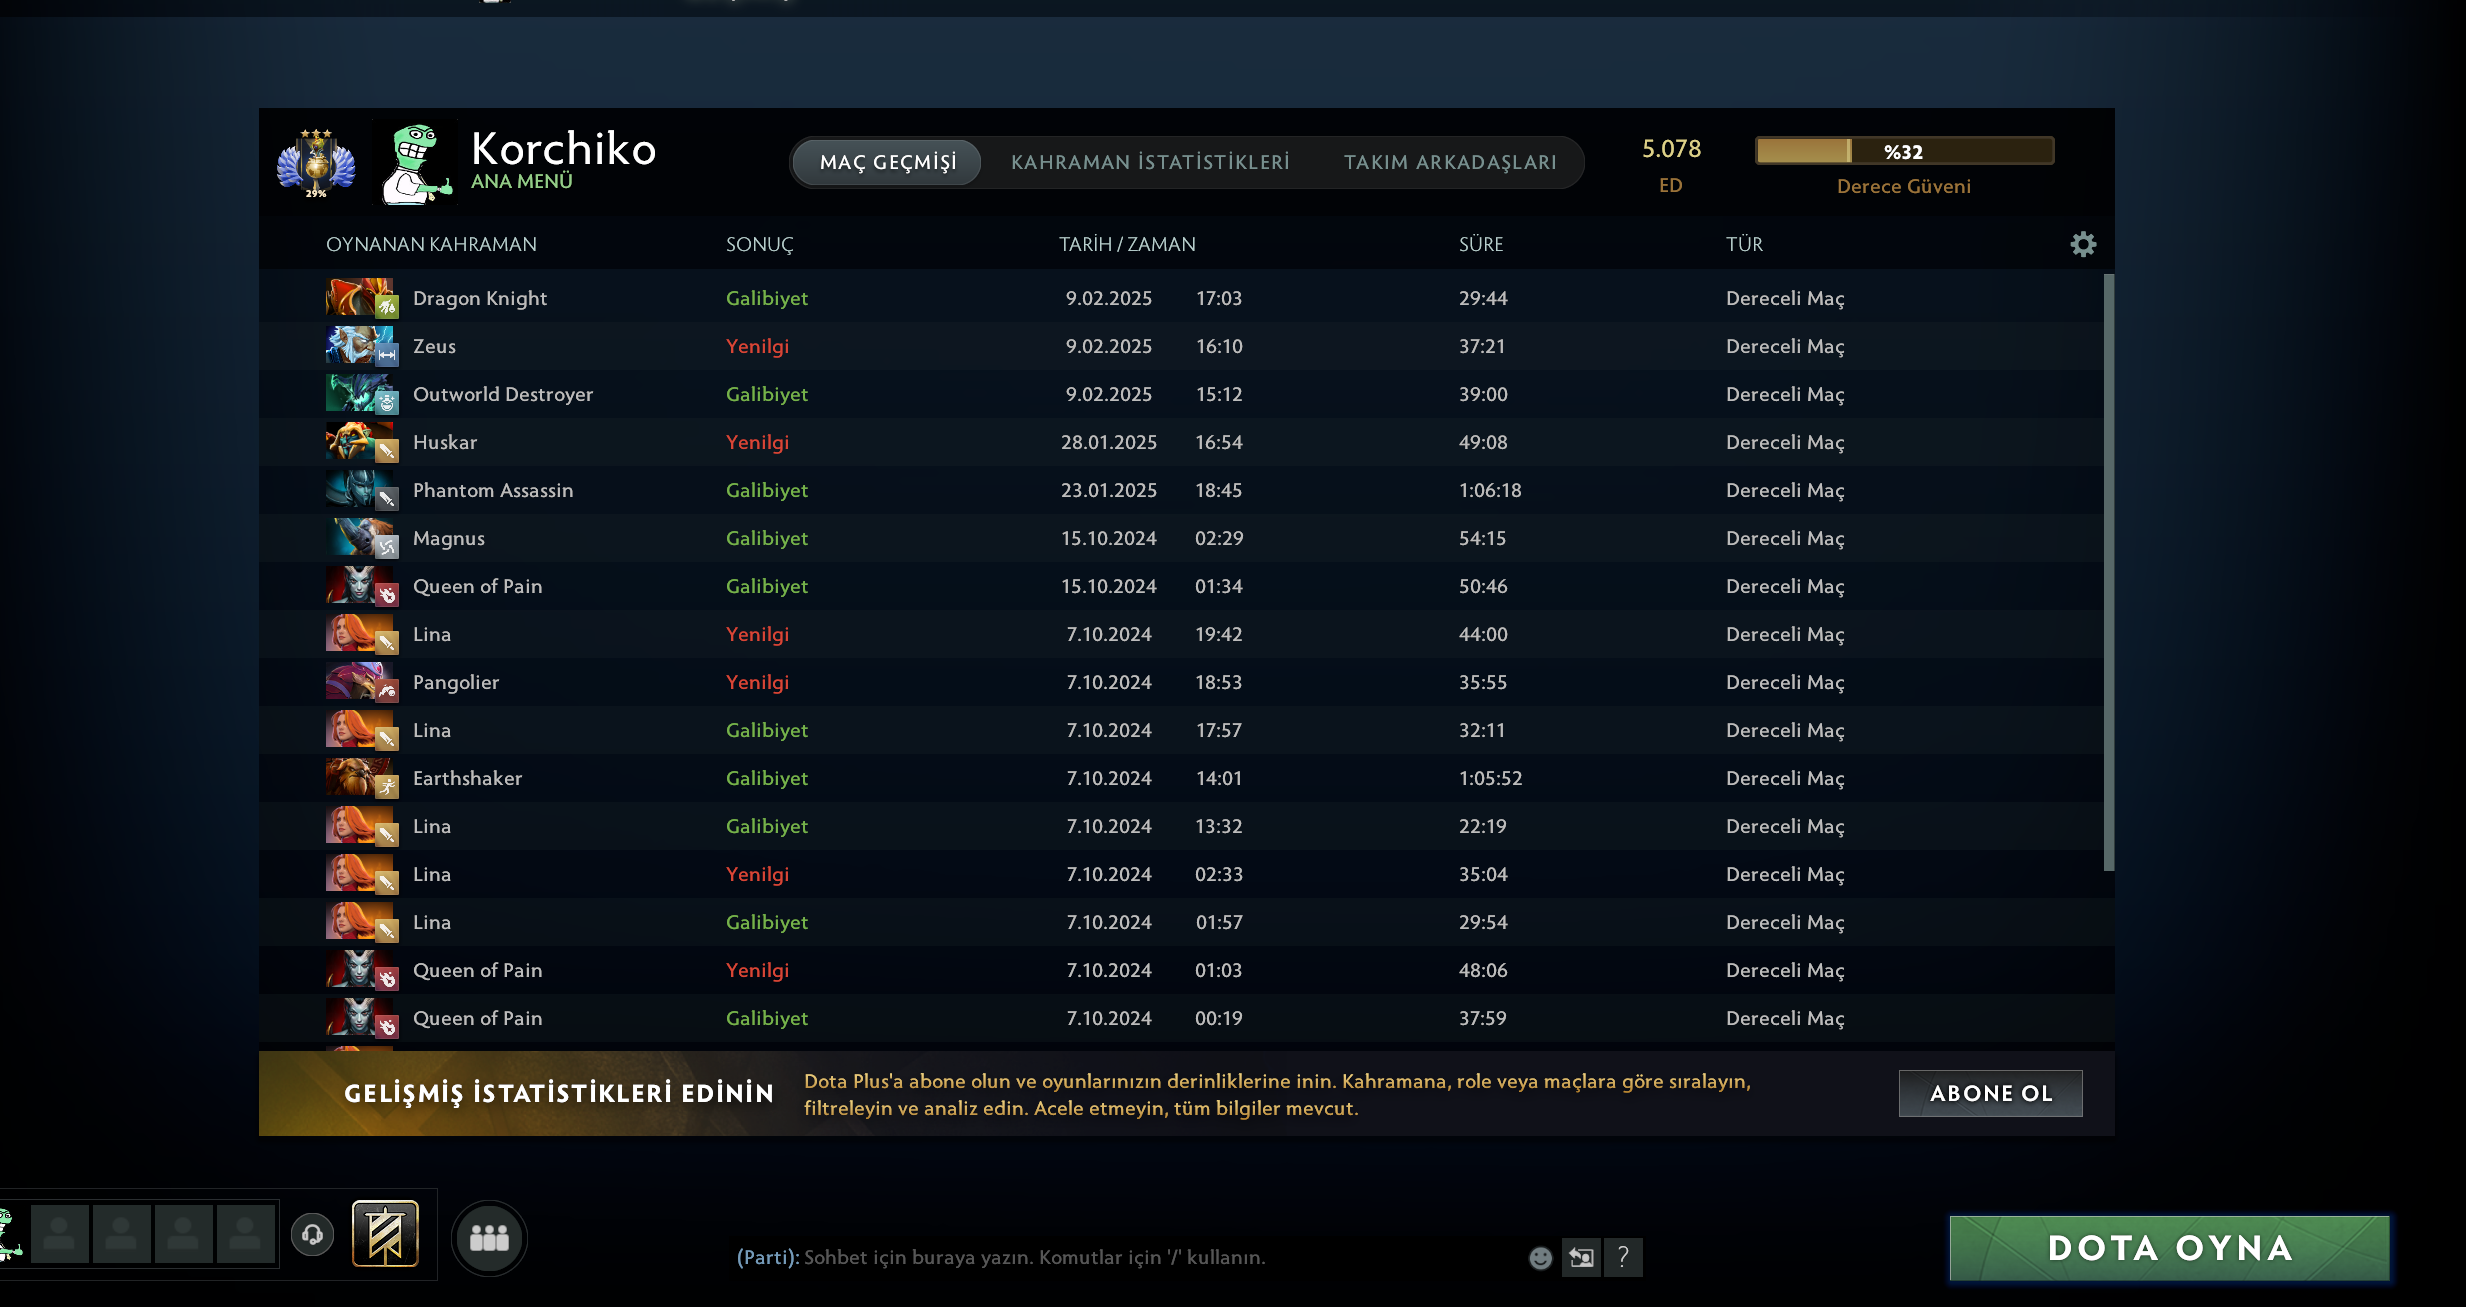The width and height of the screenshot is (2466, 1307).
Task: Click the Derece Güveni progress bar
Action: (1903, 151)
